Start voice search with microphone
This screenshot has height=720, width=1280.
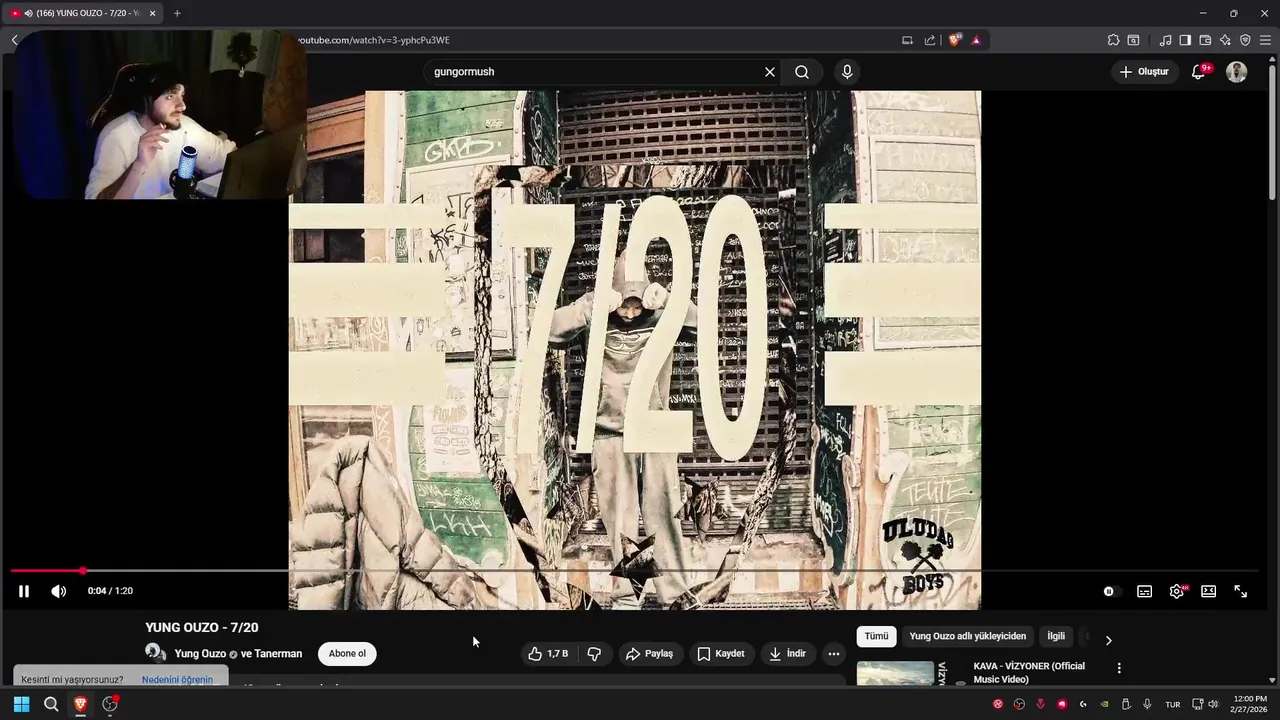click(847, 72)
